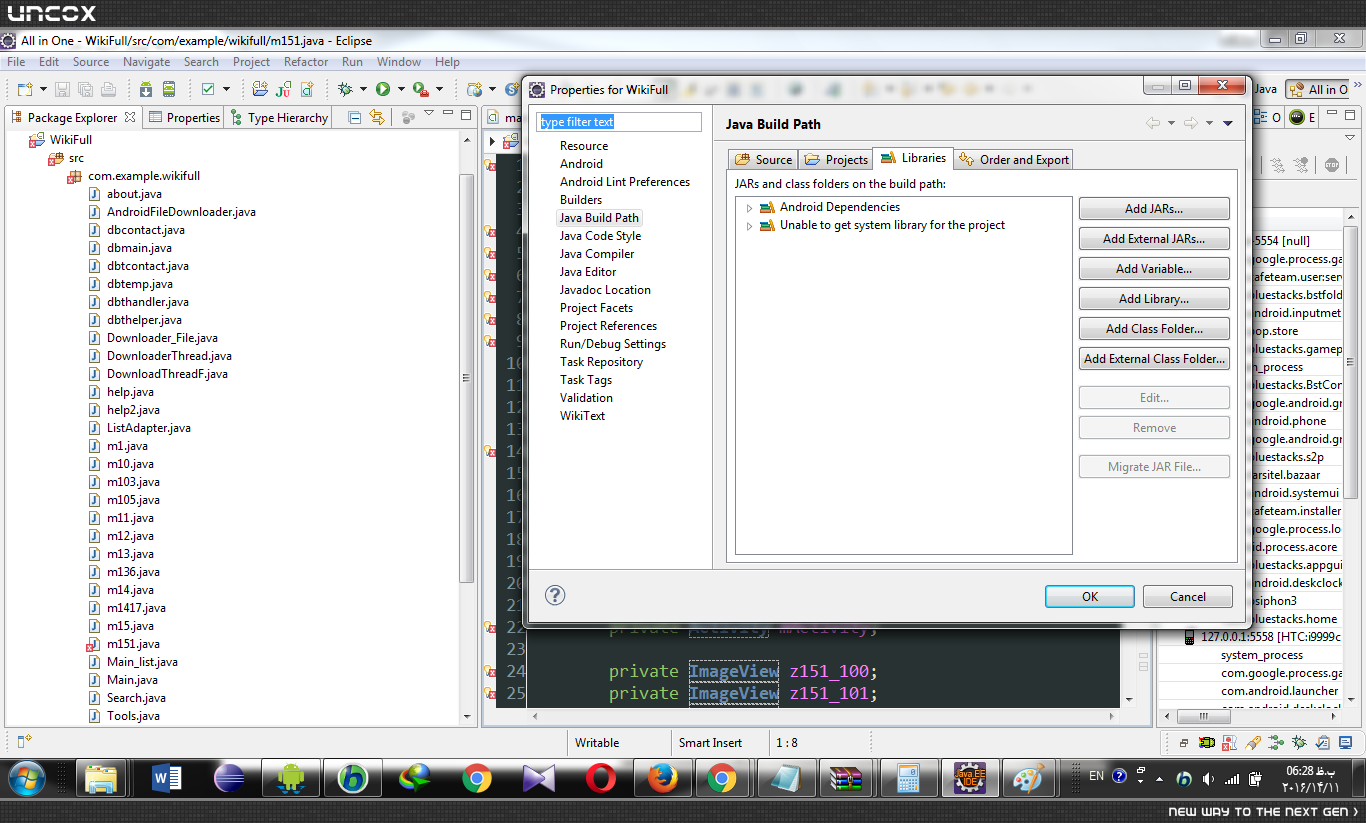Click the green Run button icon

pos(382,89)
